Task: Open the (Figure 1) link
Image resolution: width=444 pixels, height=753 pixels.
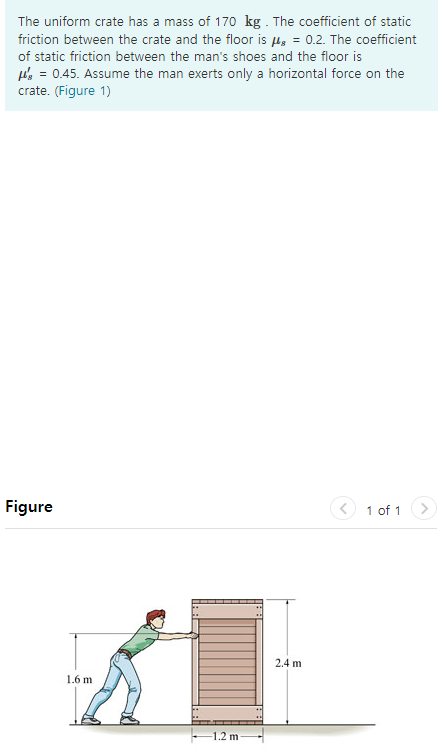Action: point(83,91)
